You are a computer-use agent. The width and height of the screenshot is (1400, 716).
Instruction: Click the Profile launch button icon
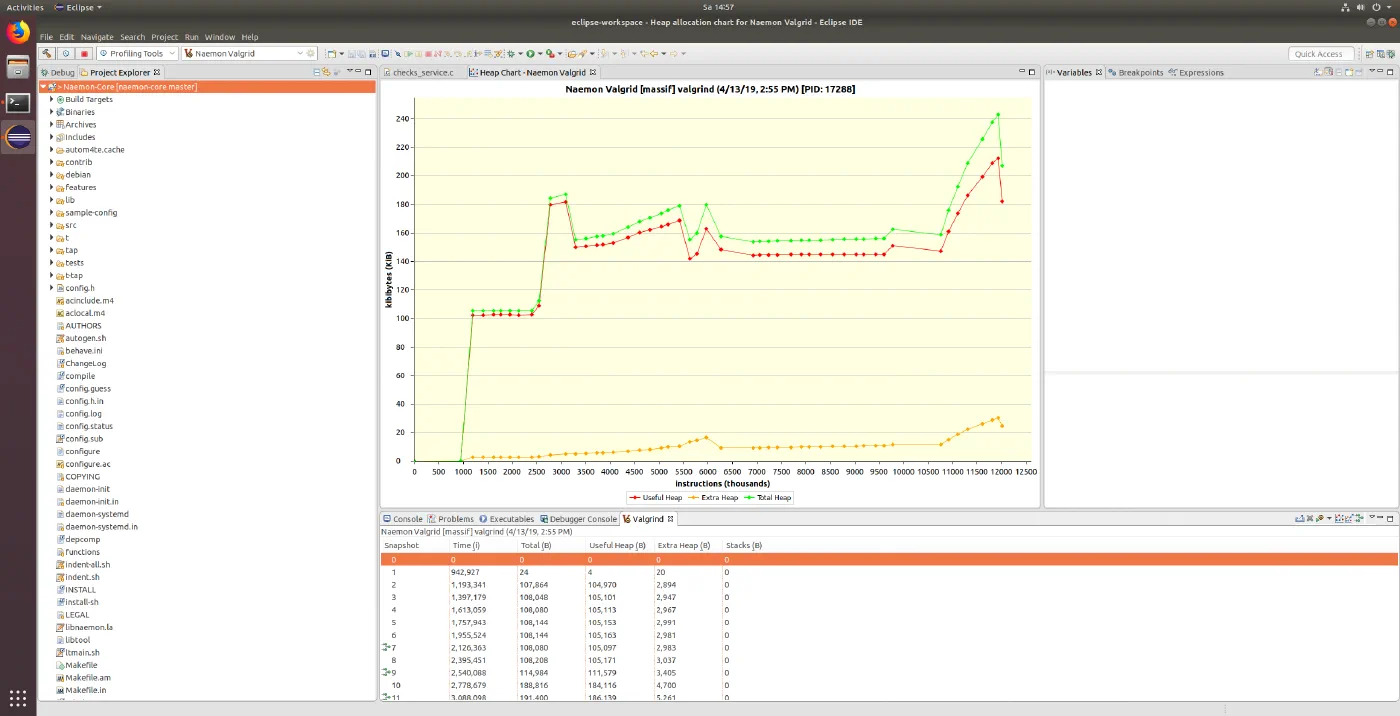click(65, 53)
